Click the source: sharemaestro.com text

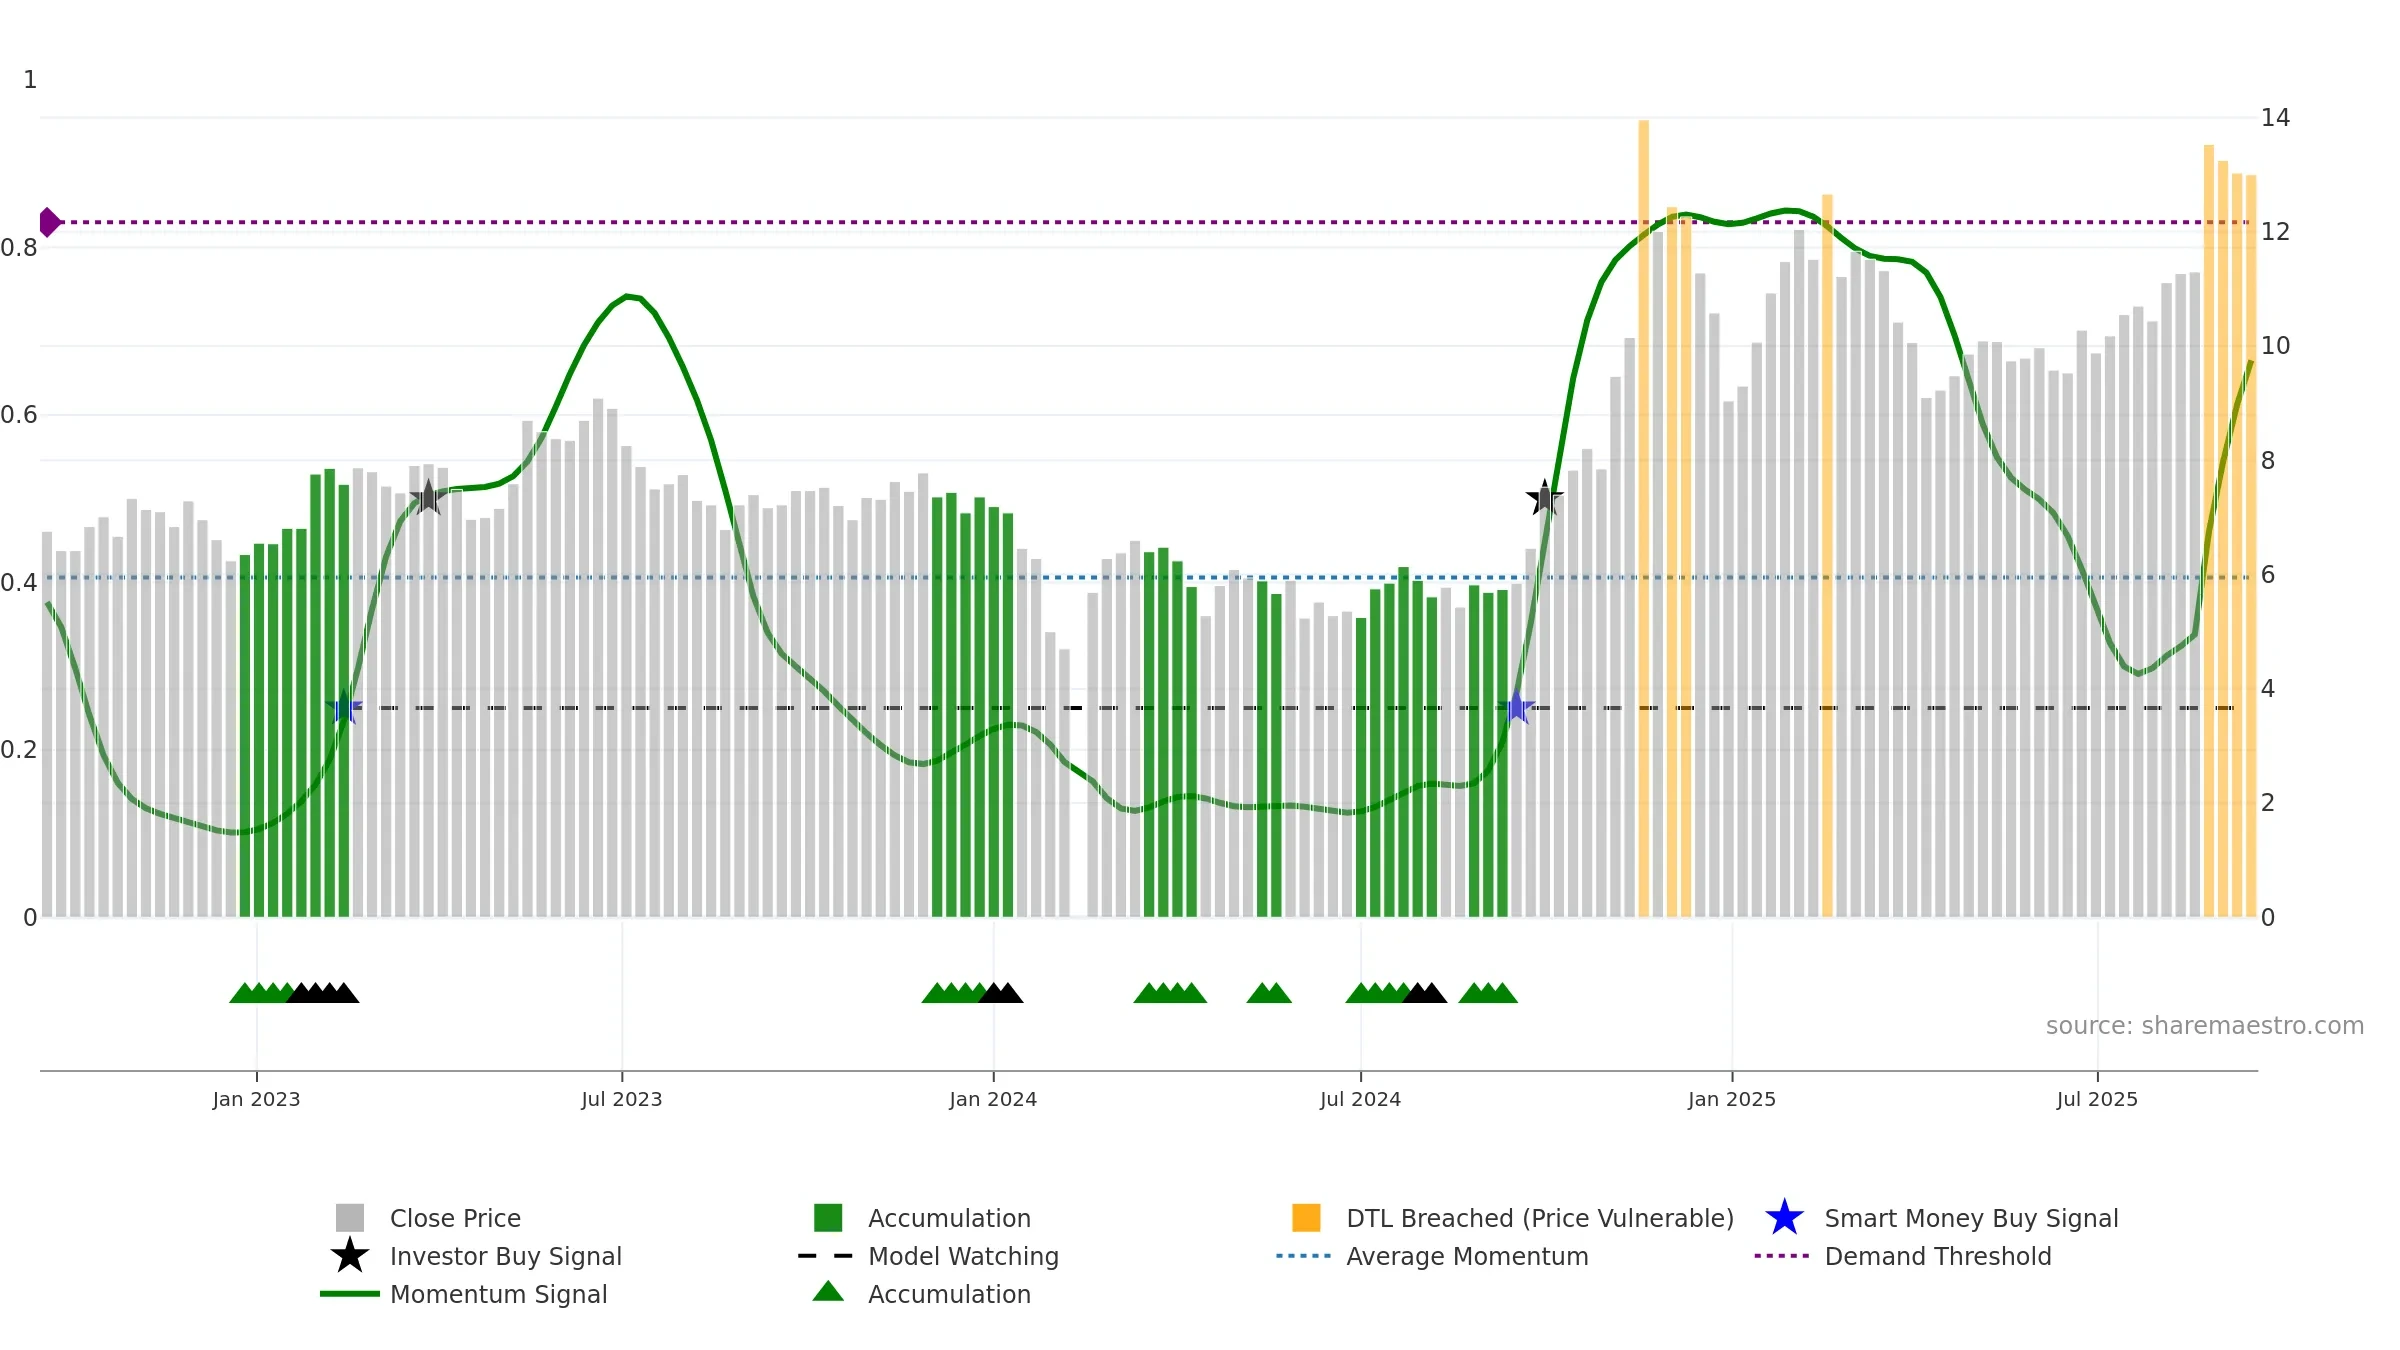point(2205,1026)
